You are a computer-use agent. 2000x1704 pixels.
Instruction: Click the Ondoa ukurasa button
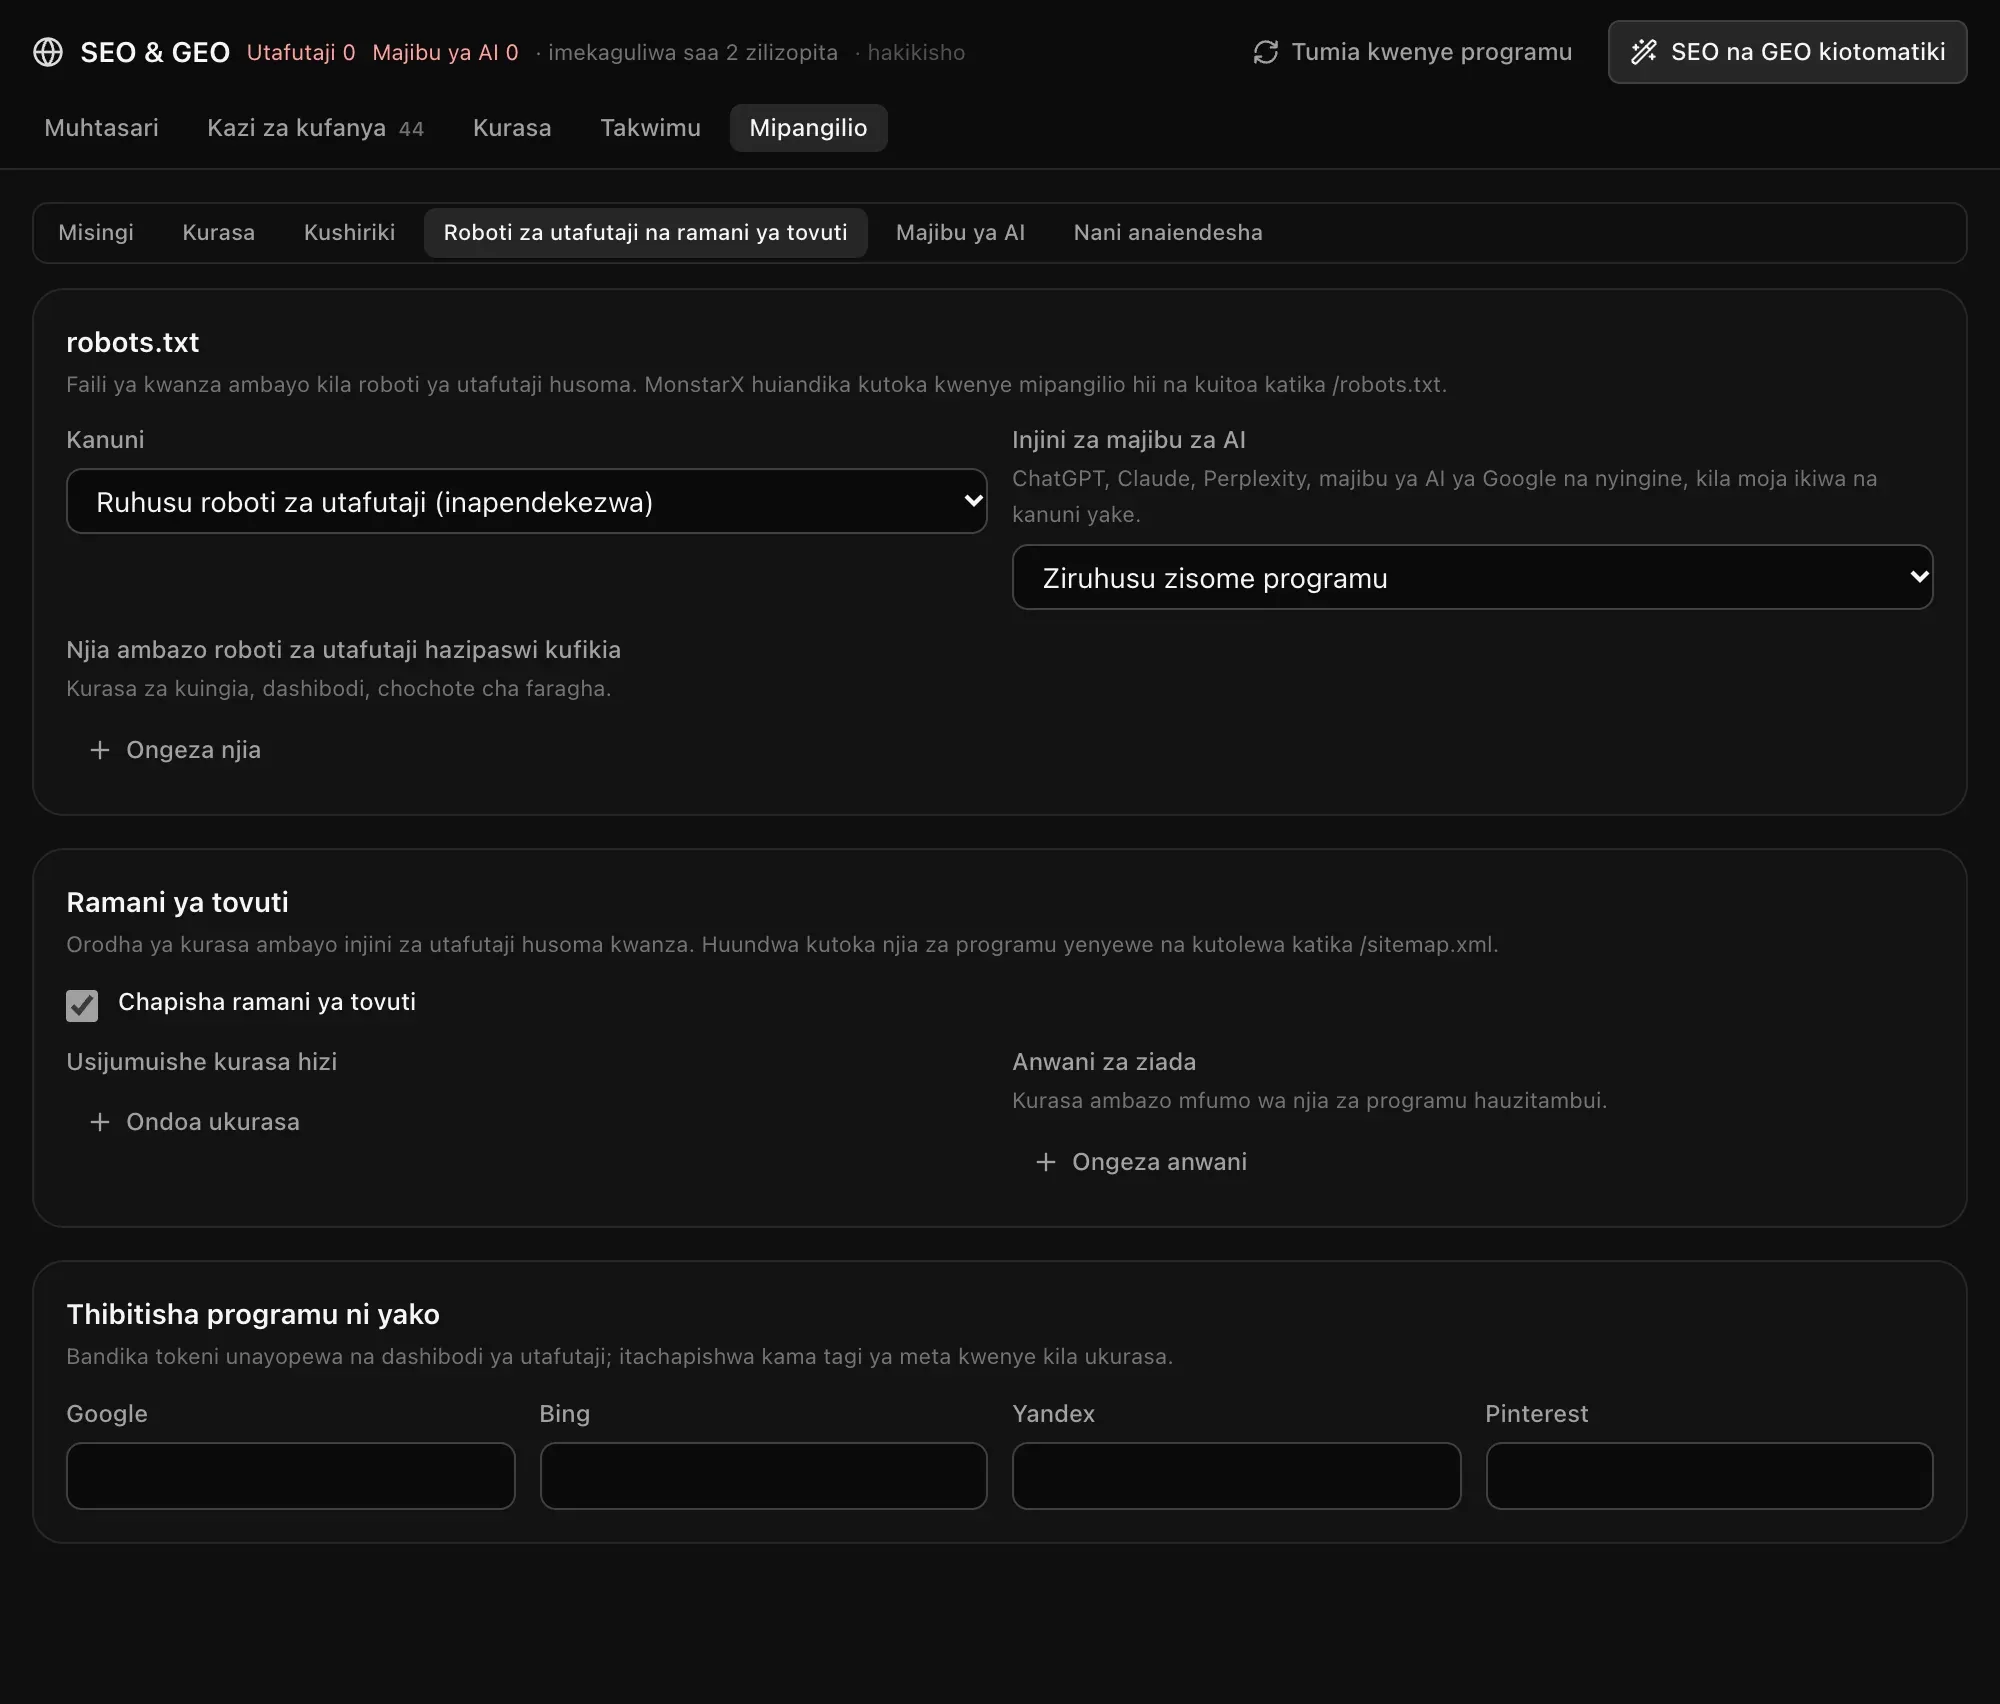(x=194, y=1122)
